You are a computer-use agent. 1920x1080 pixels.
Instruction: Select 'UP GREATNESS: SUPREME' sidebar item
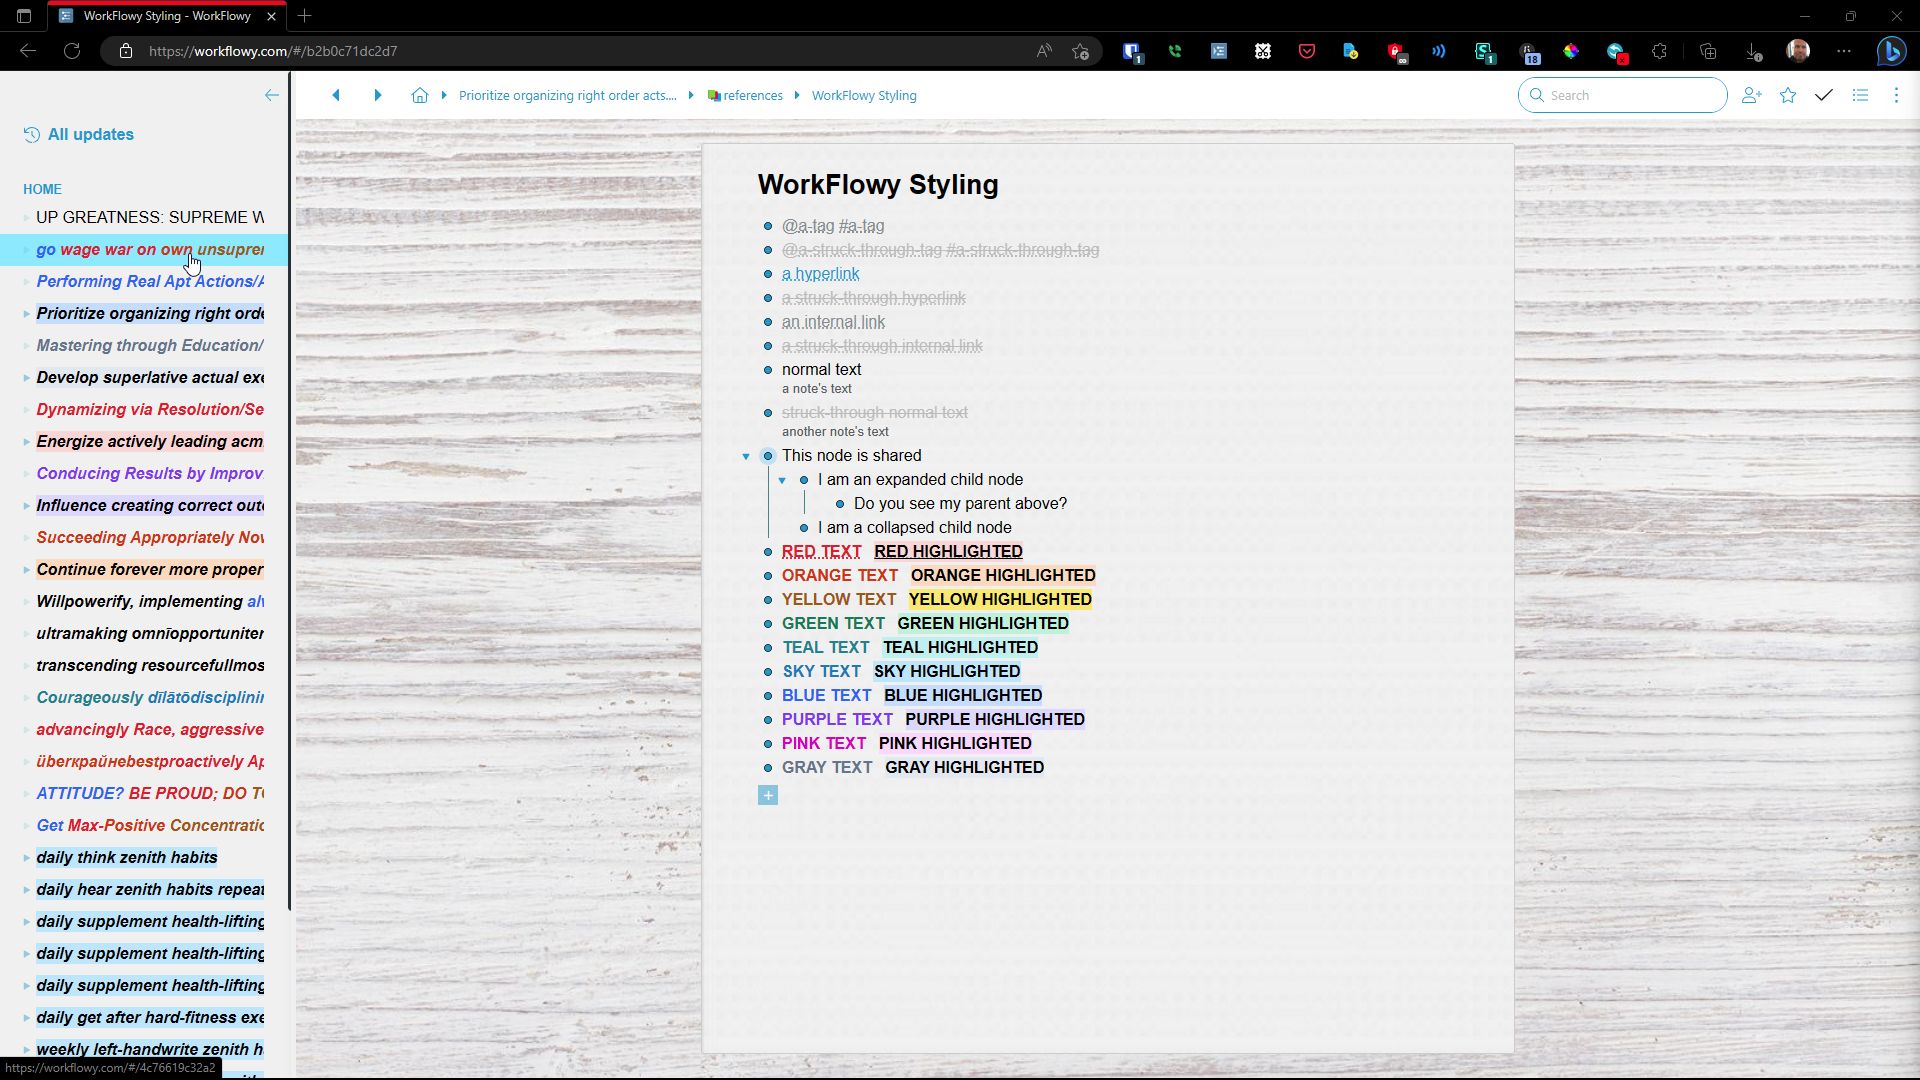pos(150,217)
